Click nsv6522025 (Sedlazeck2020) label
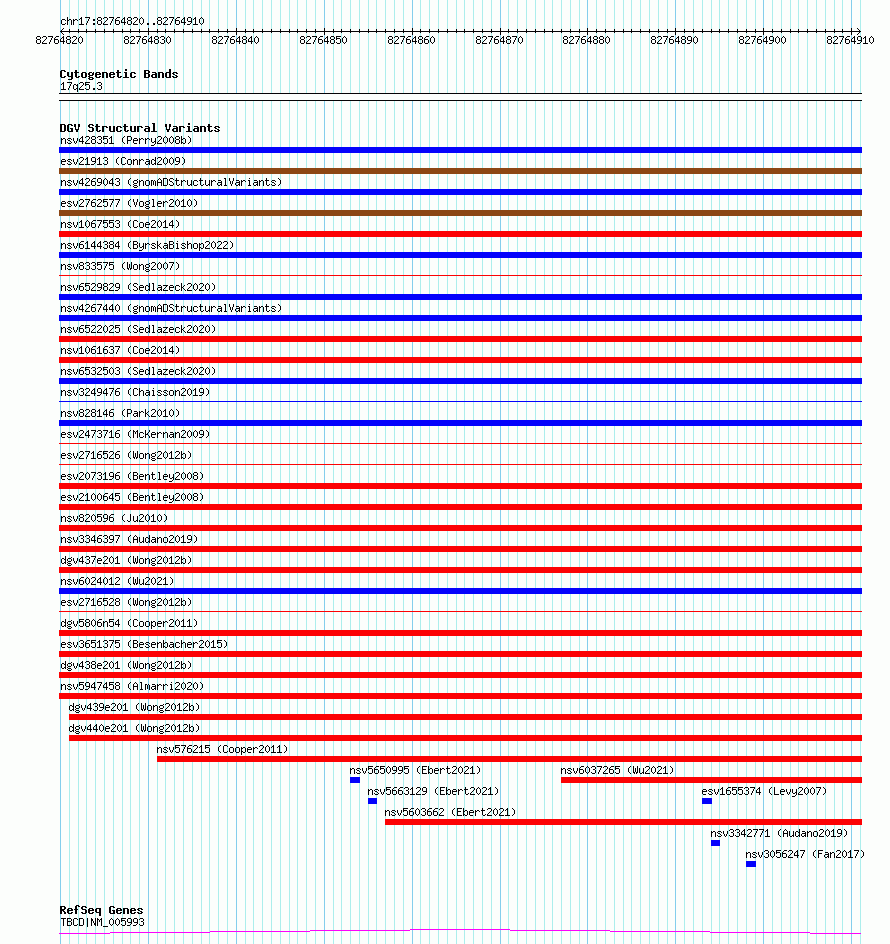This screenshot has width=890, height=944. [138, 329]
